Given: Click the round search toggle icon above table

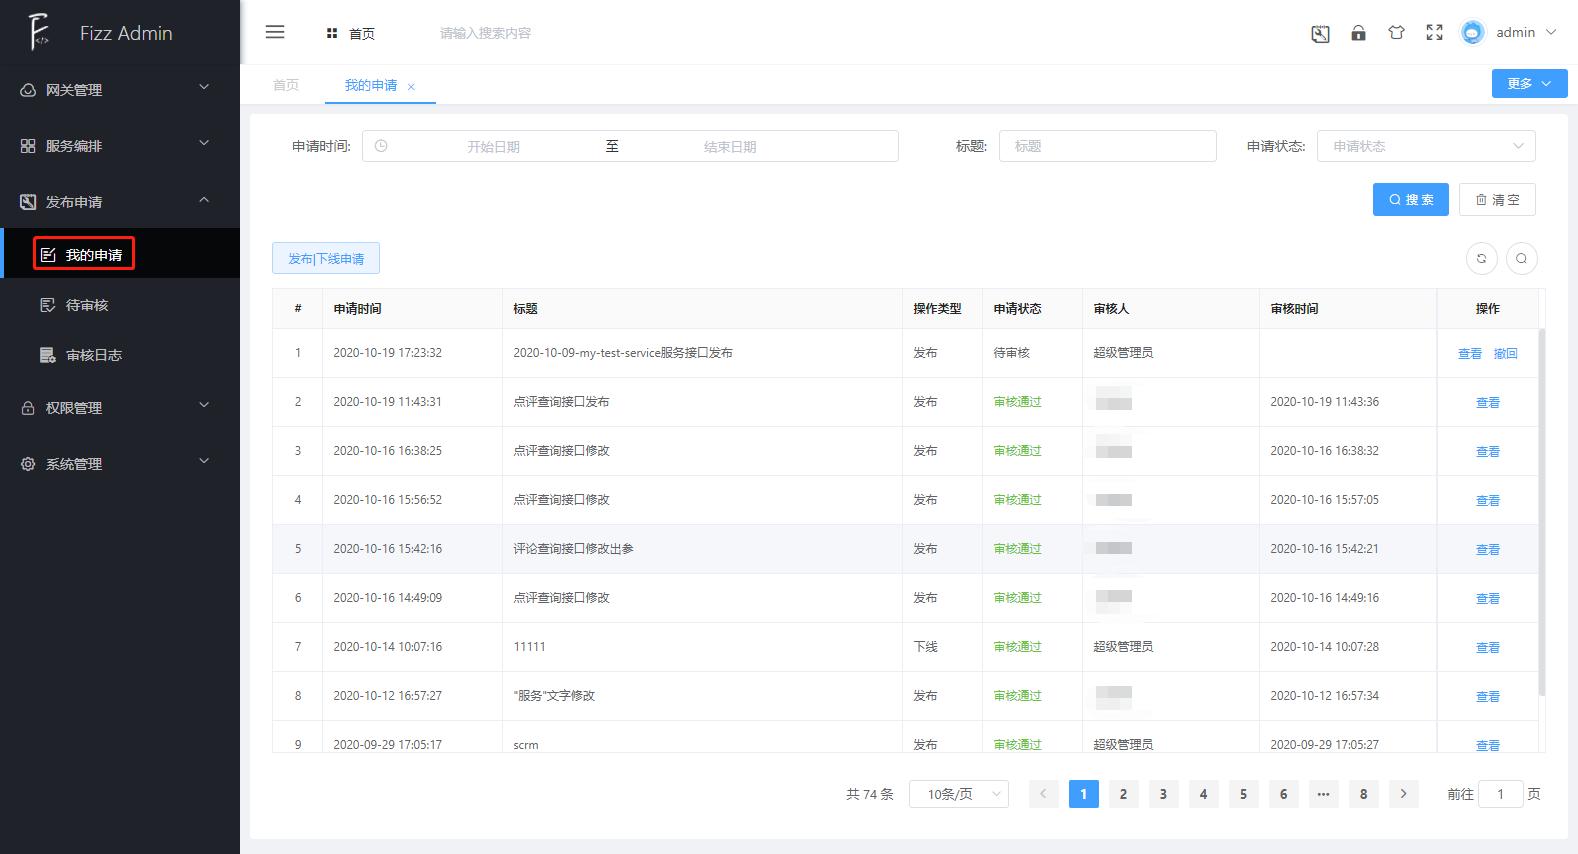Looking at the screenshot, I should (1521, 258).
